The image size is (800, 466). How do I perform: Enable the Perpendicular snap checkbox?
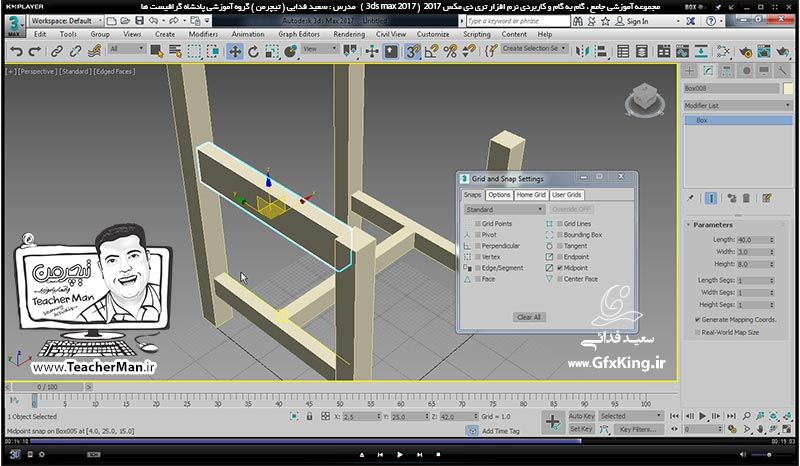coord(478,246)
